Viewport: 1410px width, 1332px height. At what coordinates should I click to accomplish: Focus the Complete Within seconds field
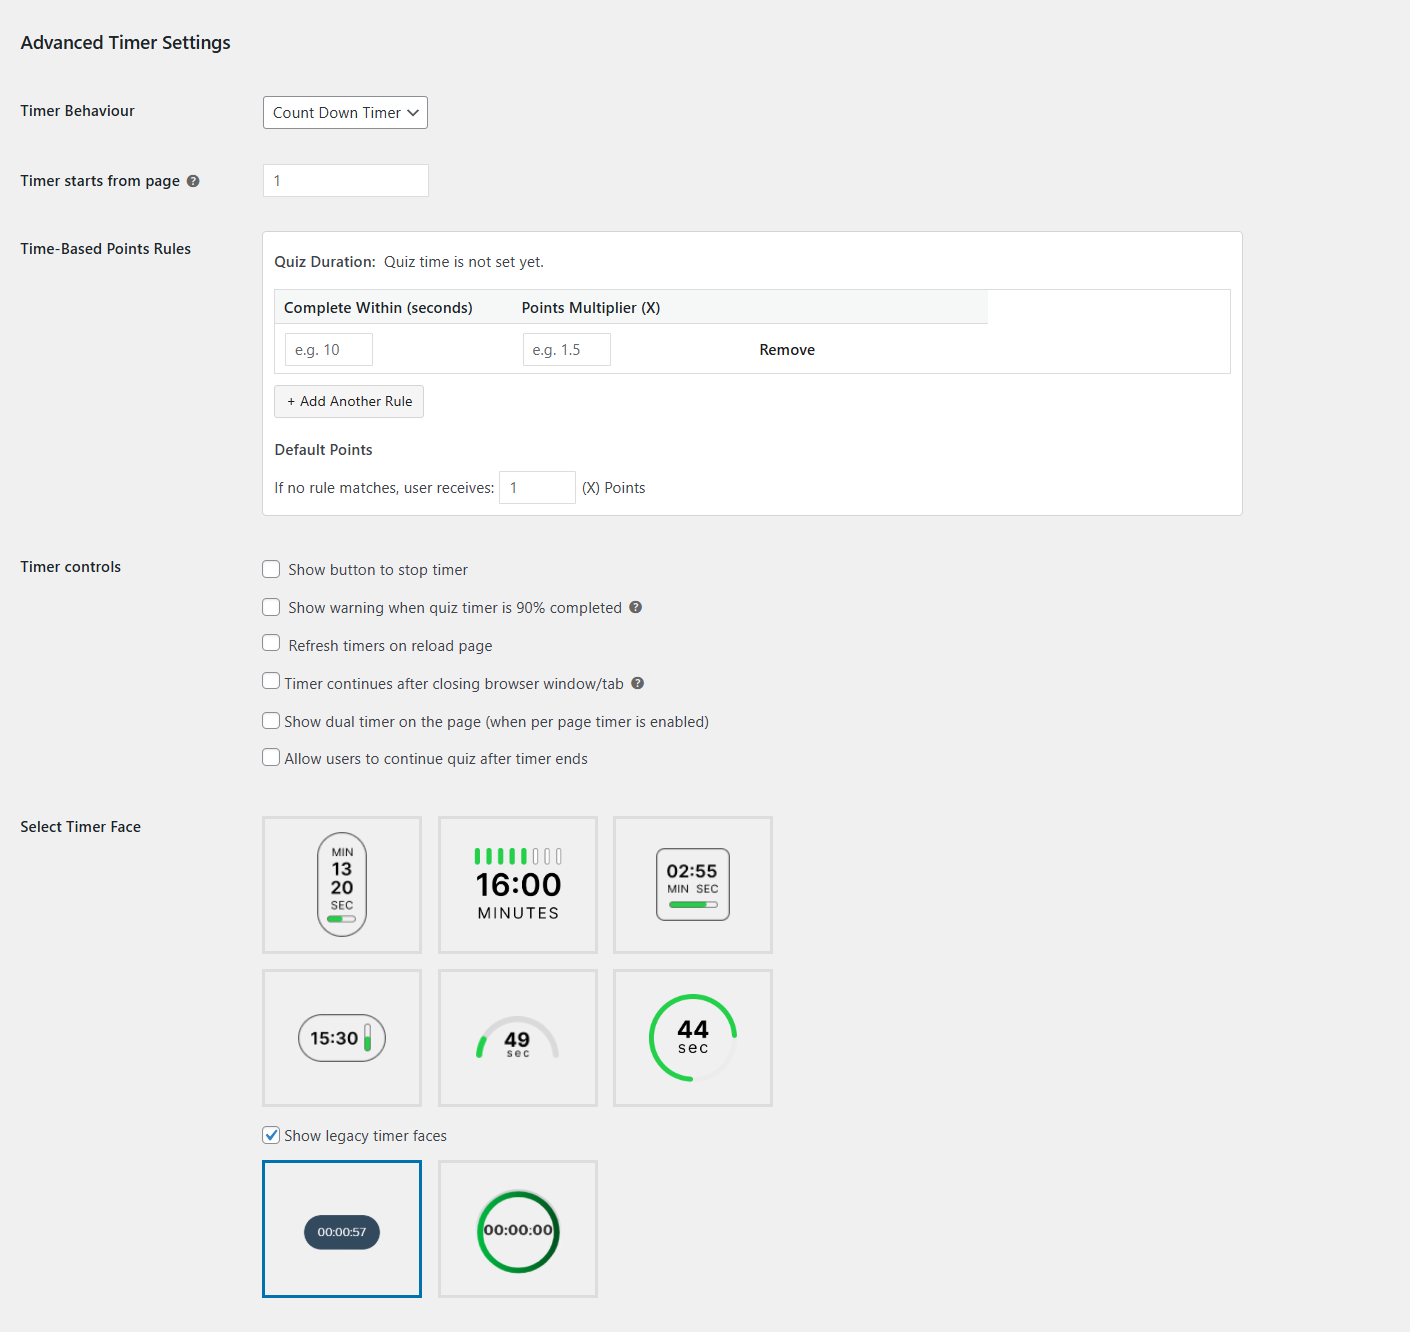pos(329,350)
